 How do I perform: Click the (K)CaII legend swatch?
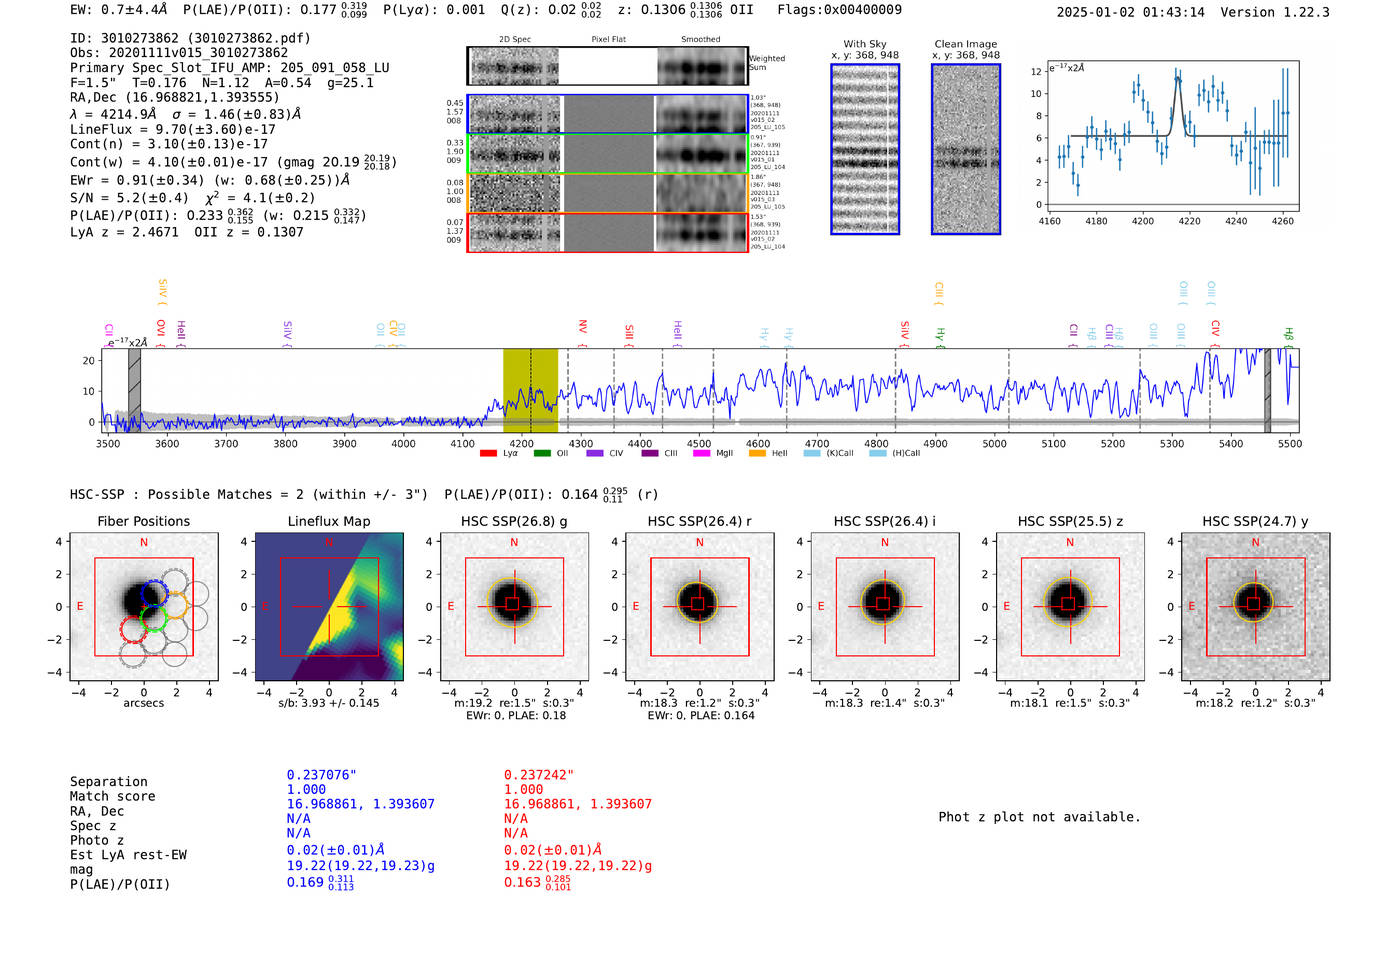812,453
